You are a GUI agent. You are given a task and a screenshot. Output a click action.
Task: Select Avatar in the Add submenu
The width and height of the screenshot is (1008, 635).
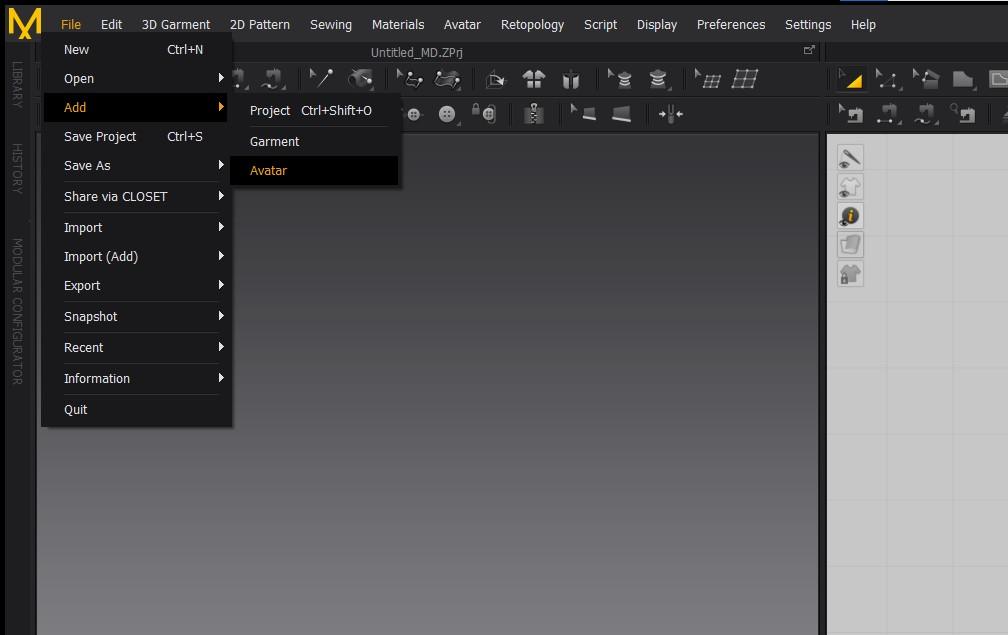tap(314, 170)
